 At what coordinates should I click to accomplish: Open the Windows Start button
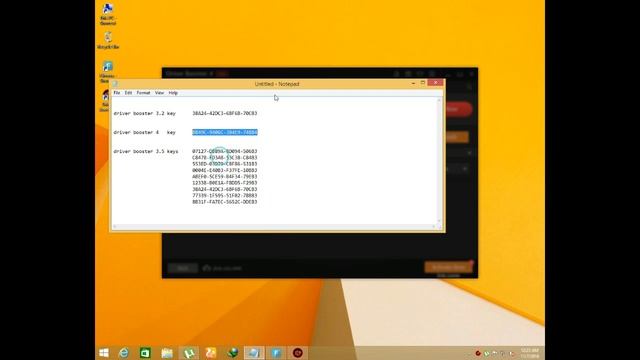pyautogui.click(x=104, y=353)
